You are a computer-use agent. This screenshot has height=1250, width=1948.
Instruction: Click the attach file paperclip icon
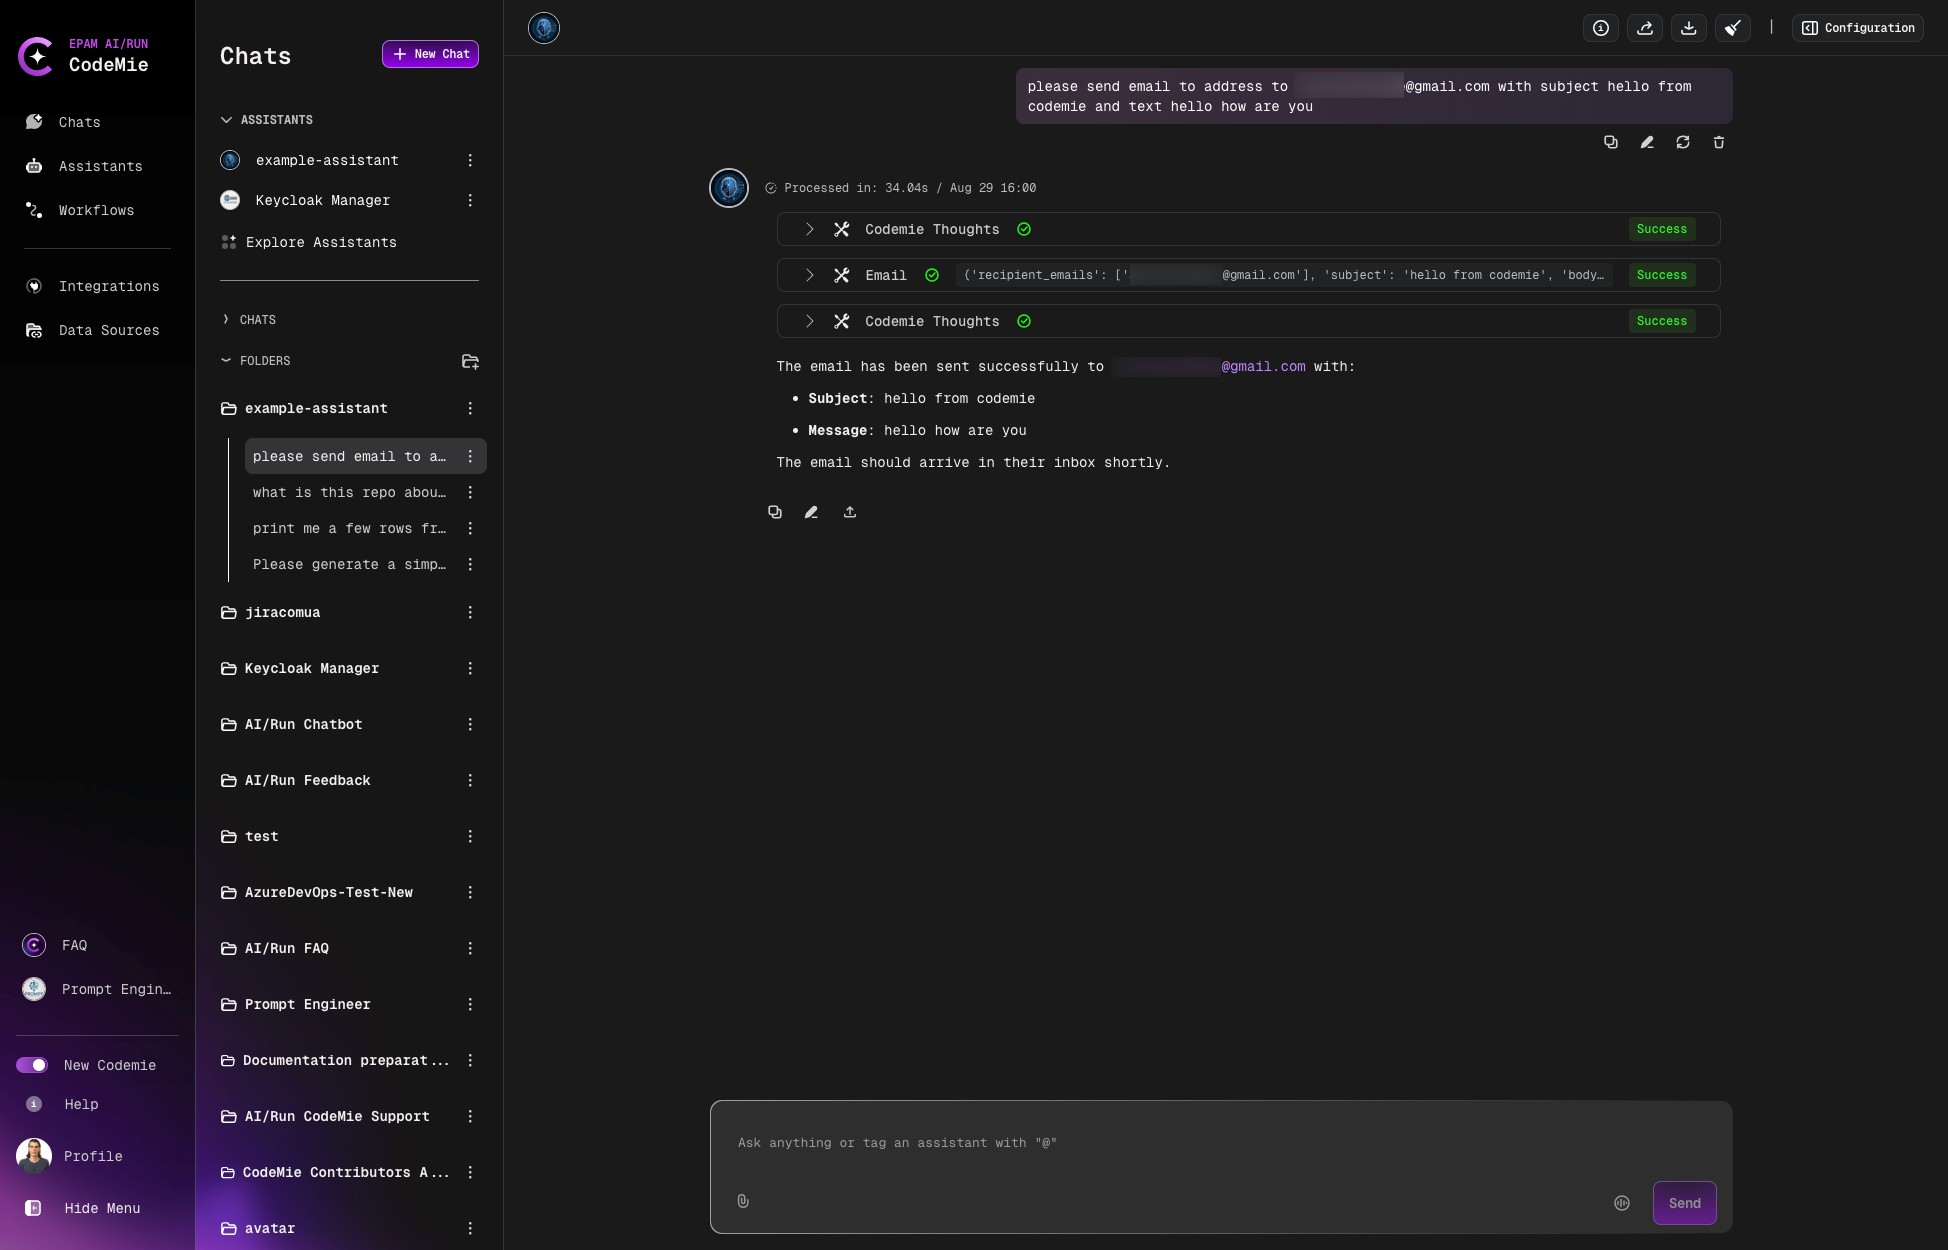pos(743,1201)
